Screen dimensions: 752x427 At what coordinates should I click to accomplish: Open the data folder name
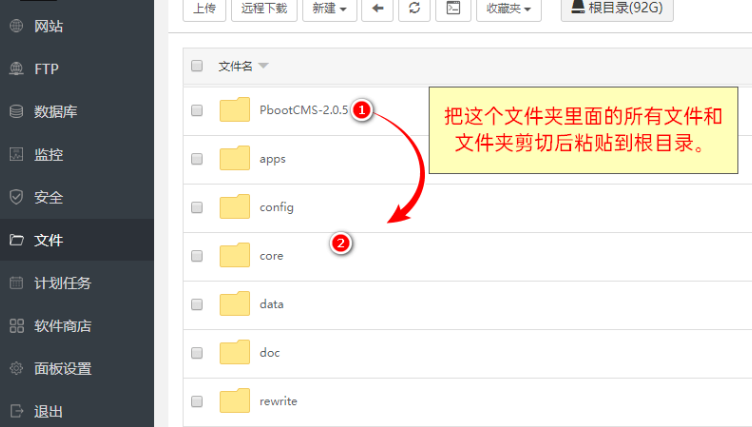(271, 304)
